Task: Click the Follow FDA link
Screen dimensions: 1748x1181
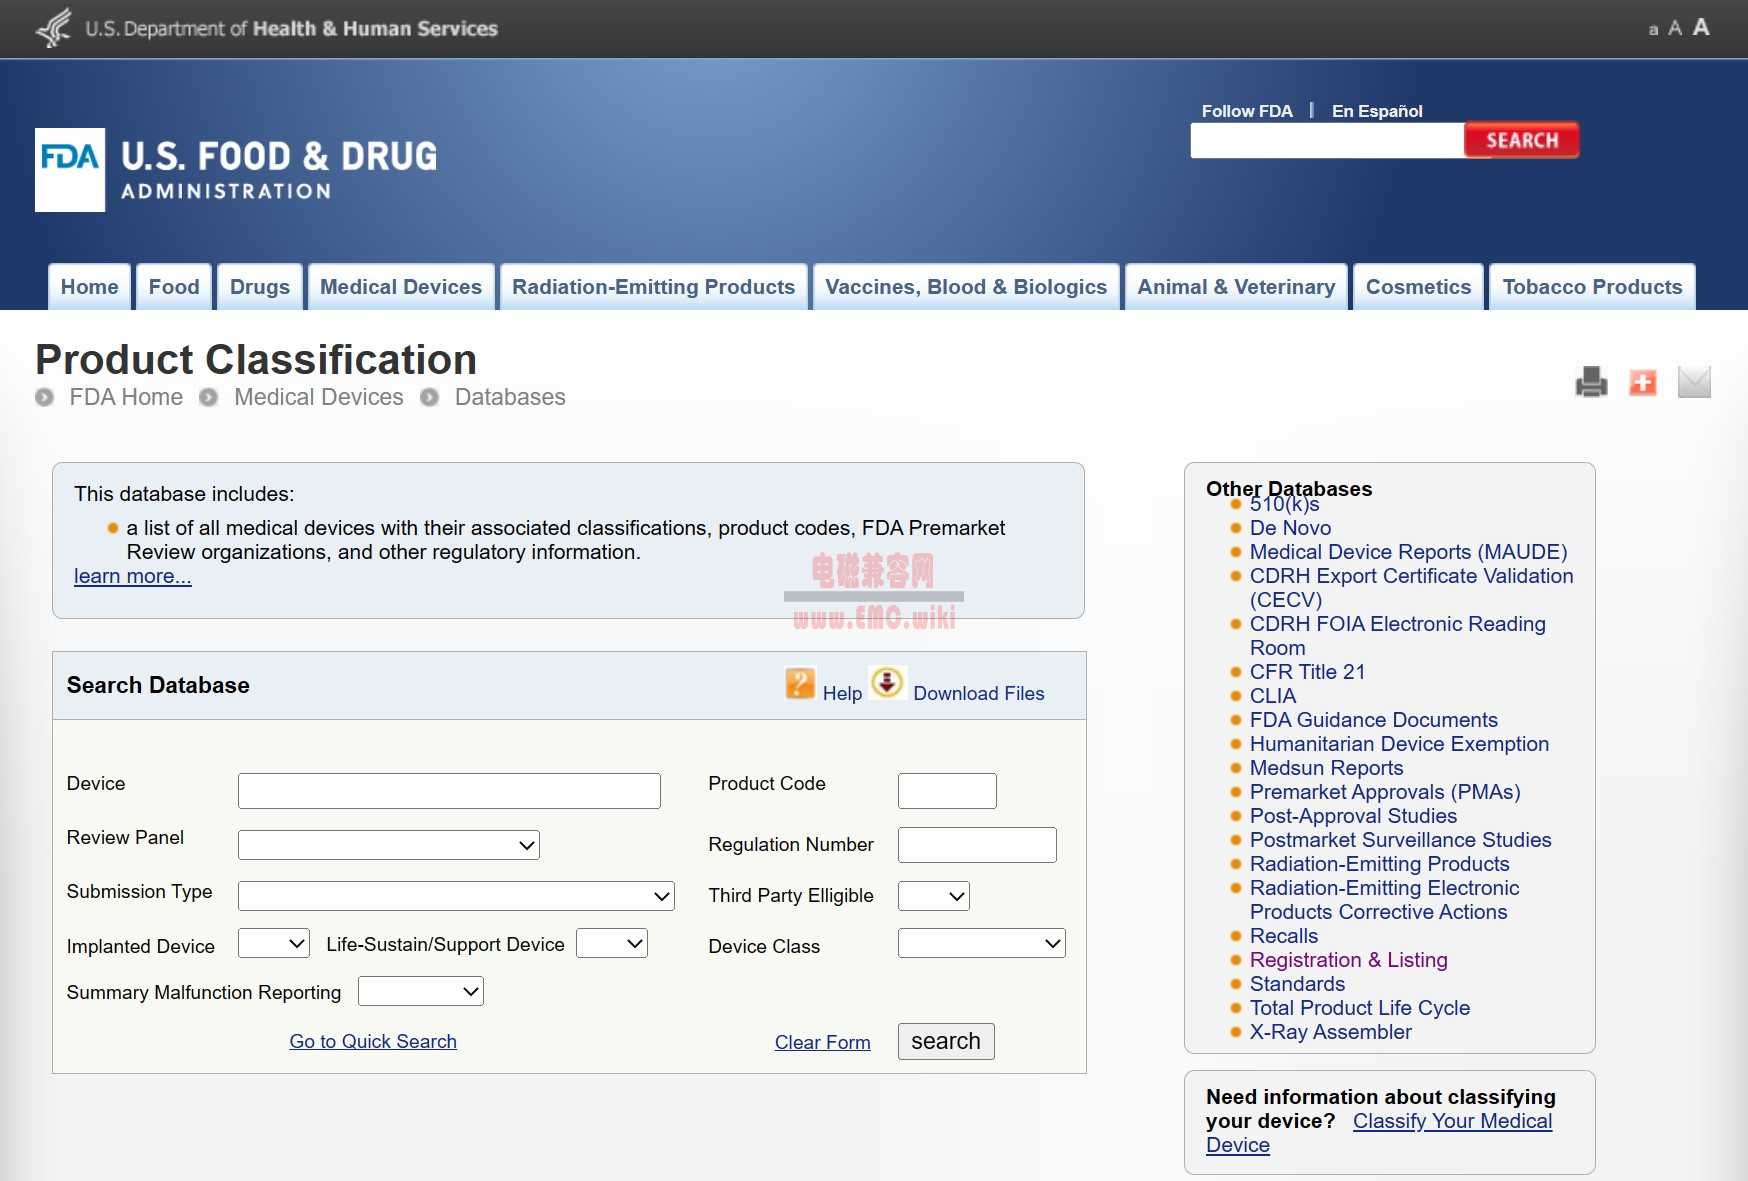Action: tap(1247, 111)
